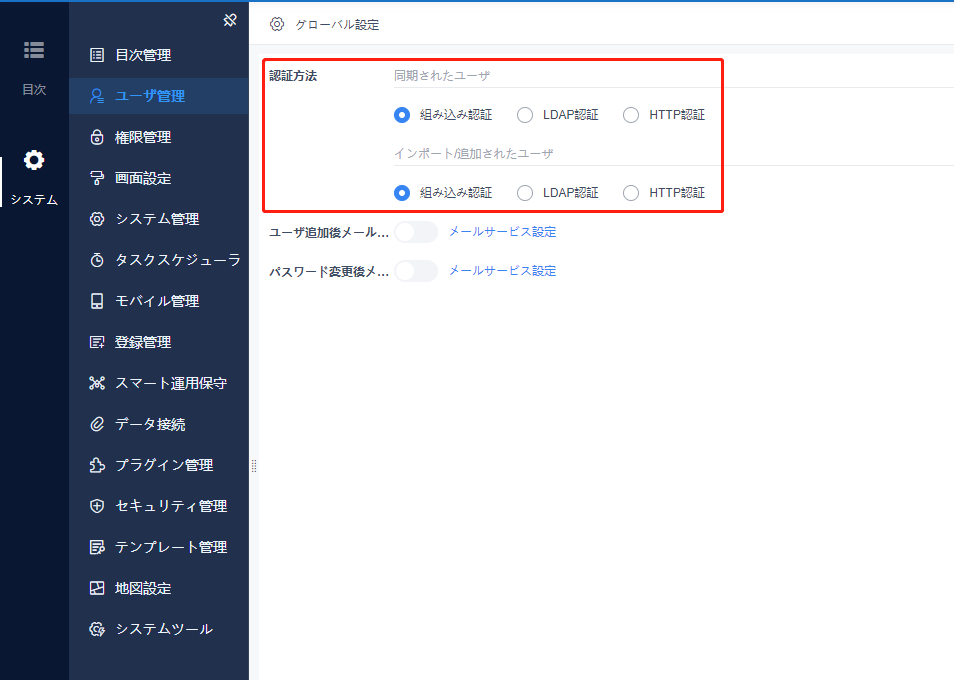
Task: Click the ユーザ追加後メール… label
Action: click(x=329, y=232)
